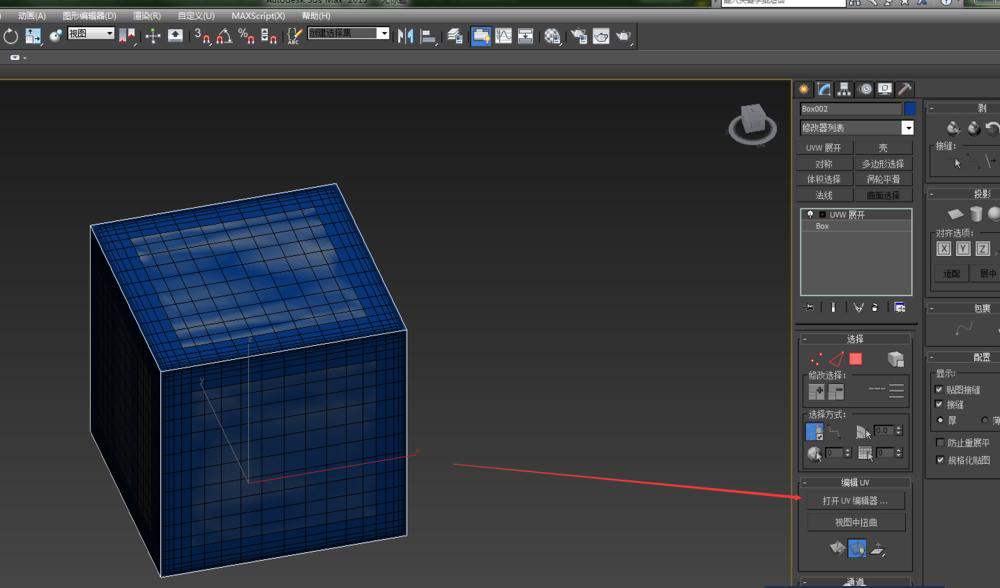Activate the Select and Move tool
The image size is (1000, 588).
153,36
